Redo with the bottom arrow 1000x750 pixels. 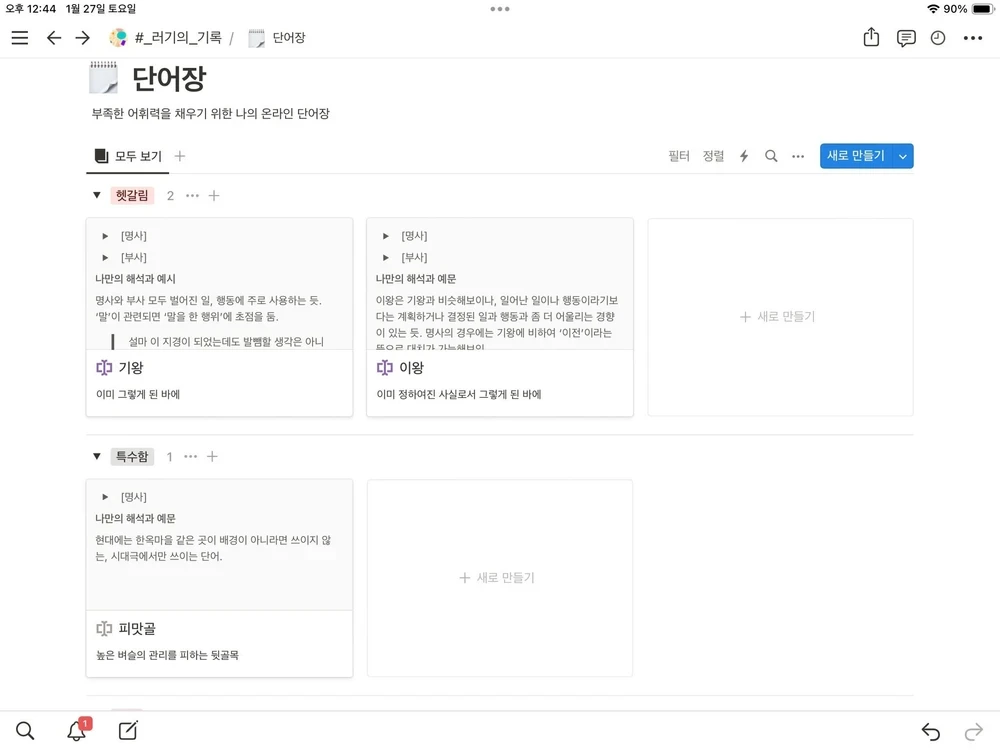973,732
